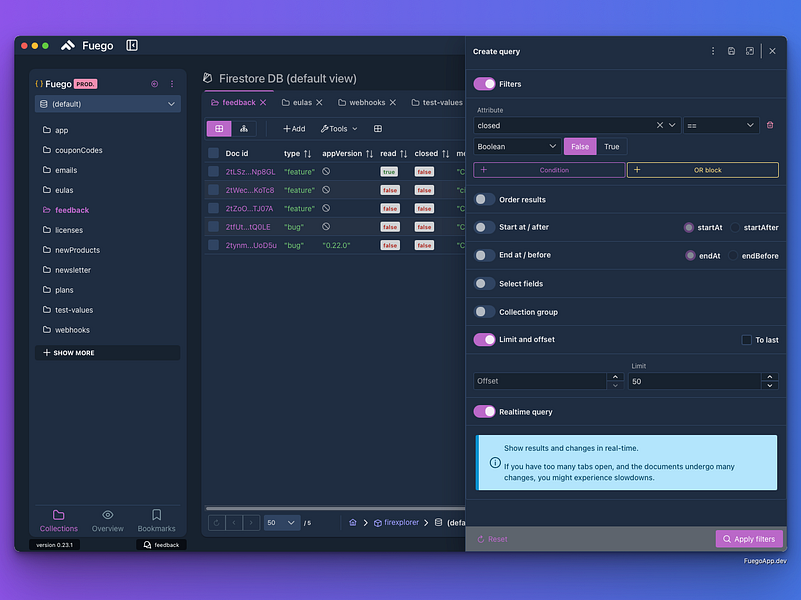The image size is (801, 600).
Task: Enable Start at / after toggle
Action: pos(484,227)
